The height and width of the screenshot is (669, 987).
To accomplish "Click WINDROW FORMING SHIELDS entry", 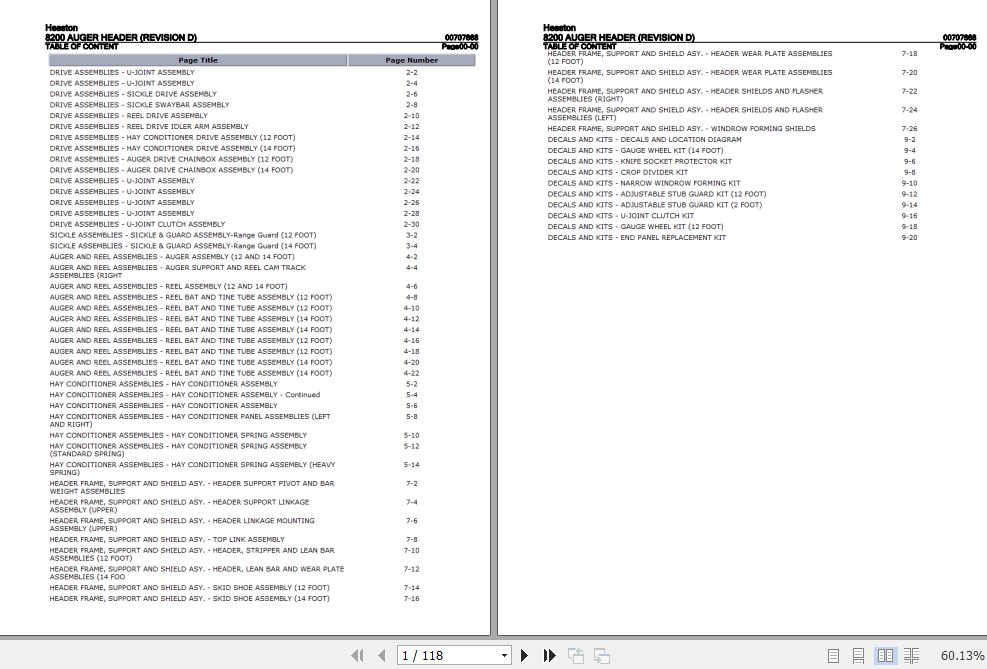I will pyautogui.click(x=681, y=128).
